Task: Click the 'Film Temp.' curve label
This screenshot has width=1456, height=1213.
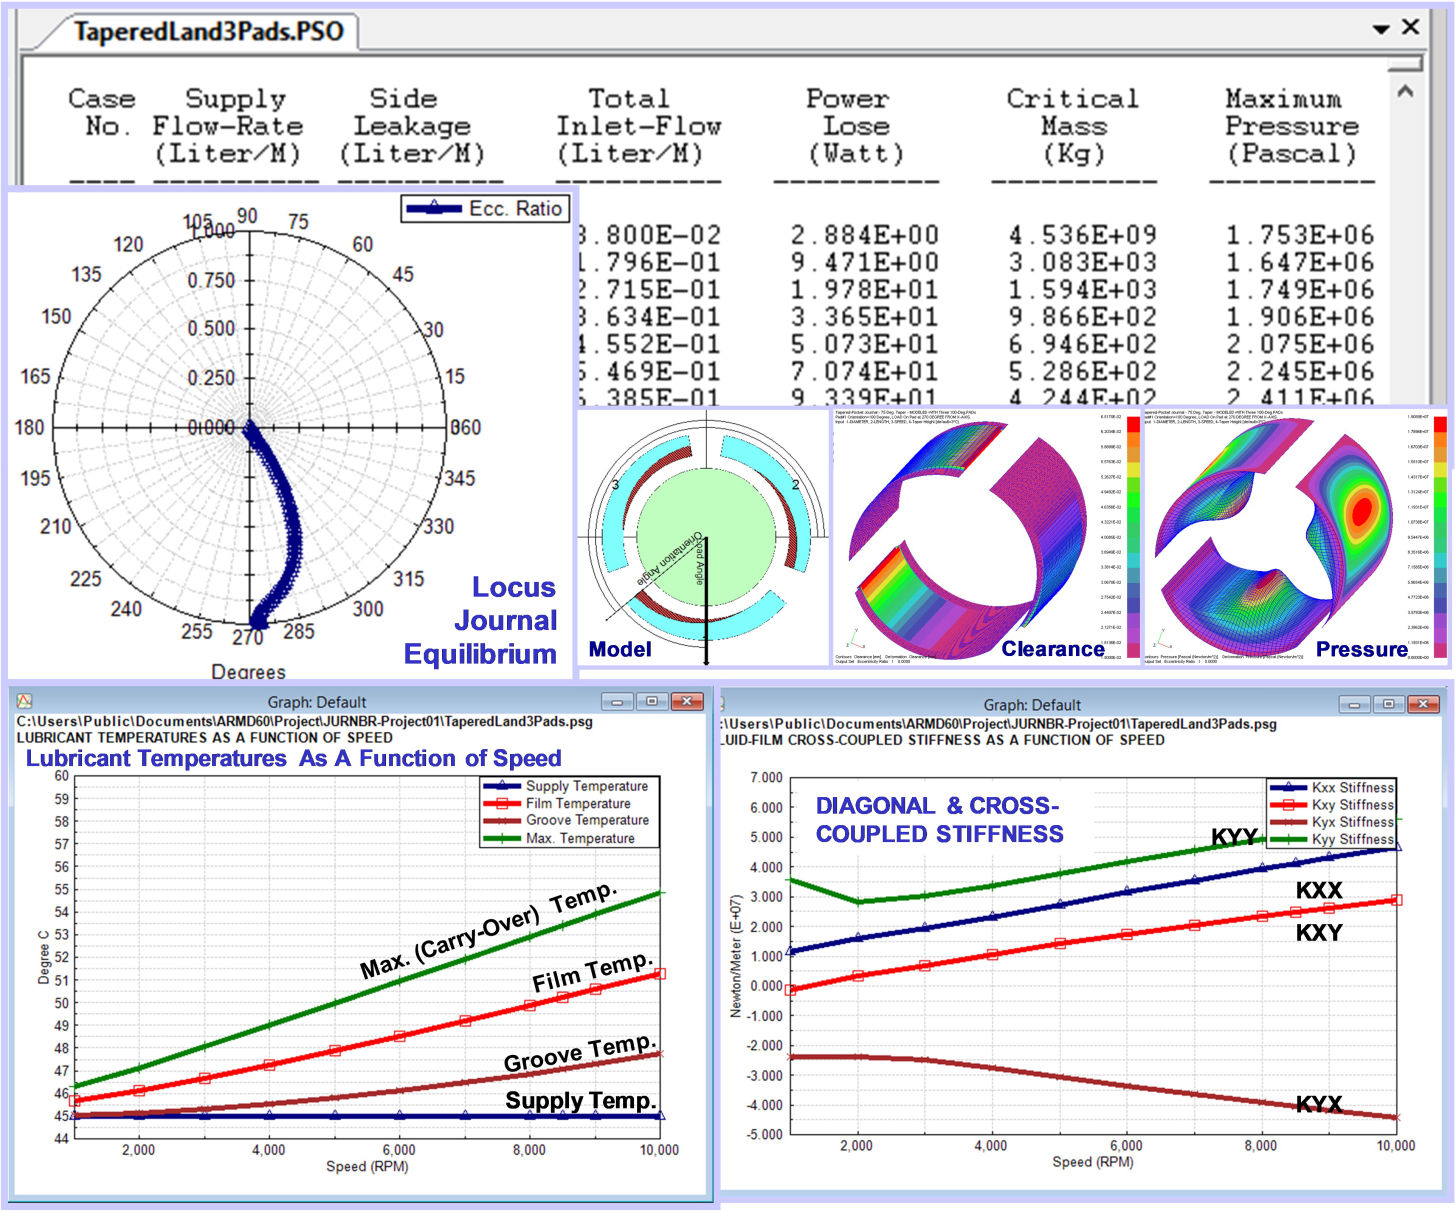Action: (593, 973)
